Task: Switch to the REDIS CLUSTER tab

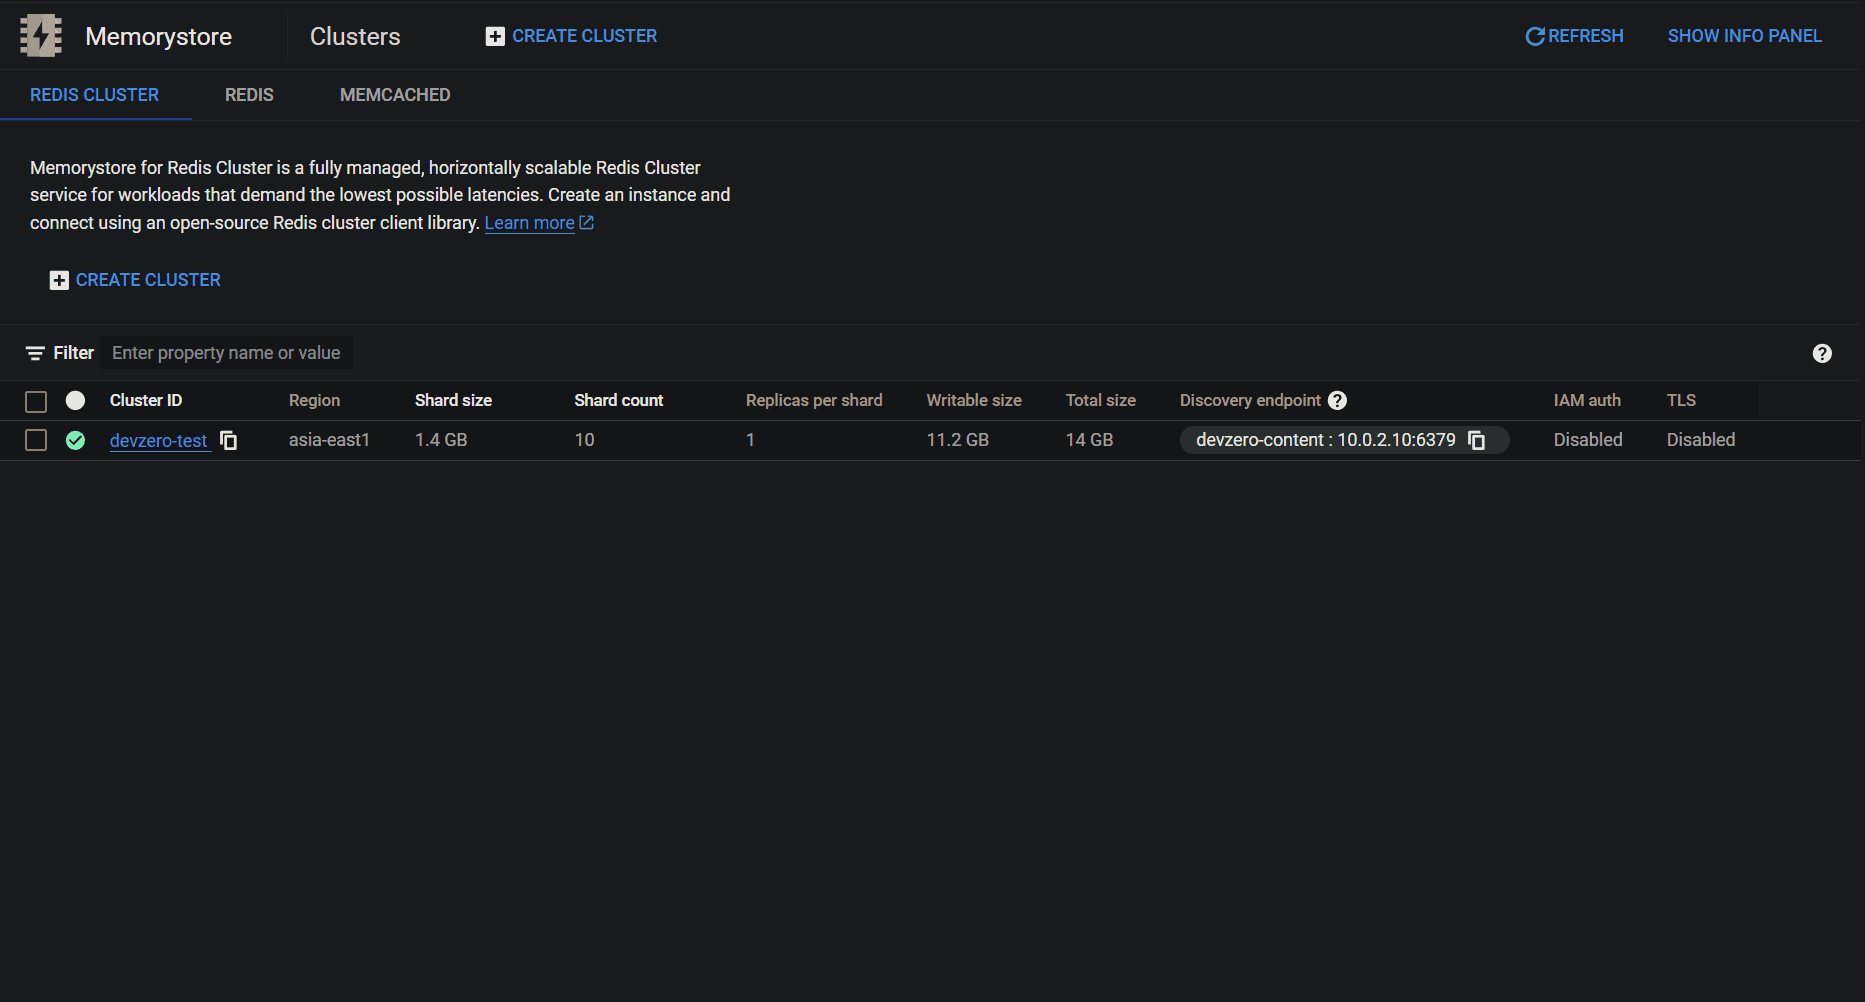Action: click(95, 95)
